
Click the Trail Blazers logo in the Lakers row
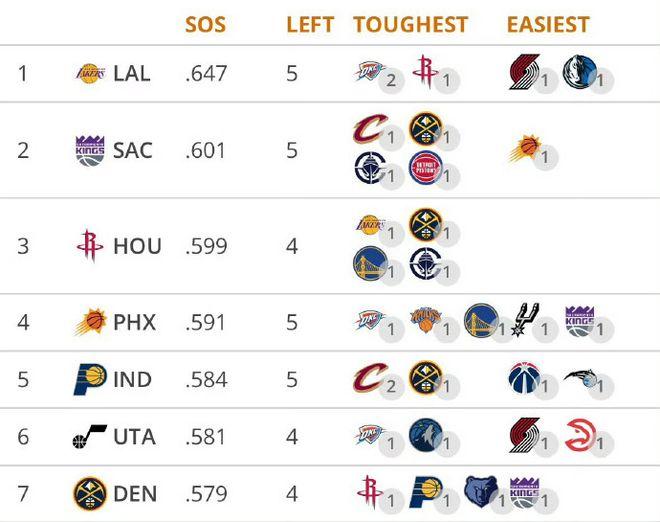(524, 72)
